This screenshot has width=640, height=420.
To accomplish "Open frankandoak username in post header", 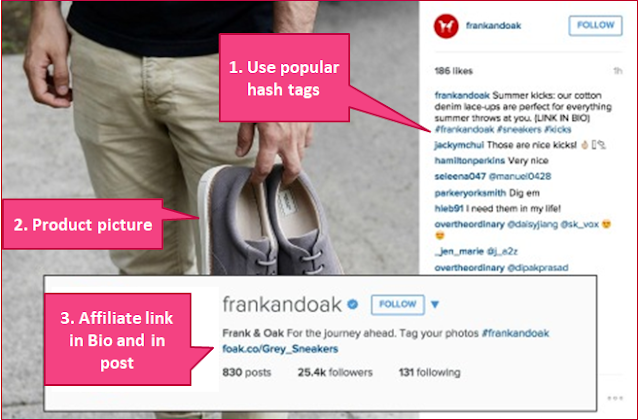I will 493,26.
